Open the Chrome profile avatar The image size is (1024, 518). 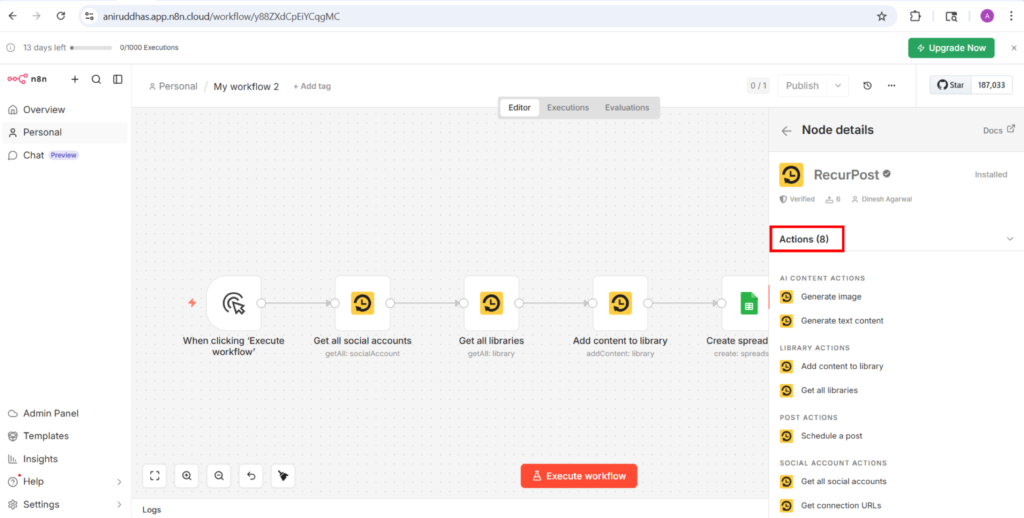pos(987,16)
